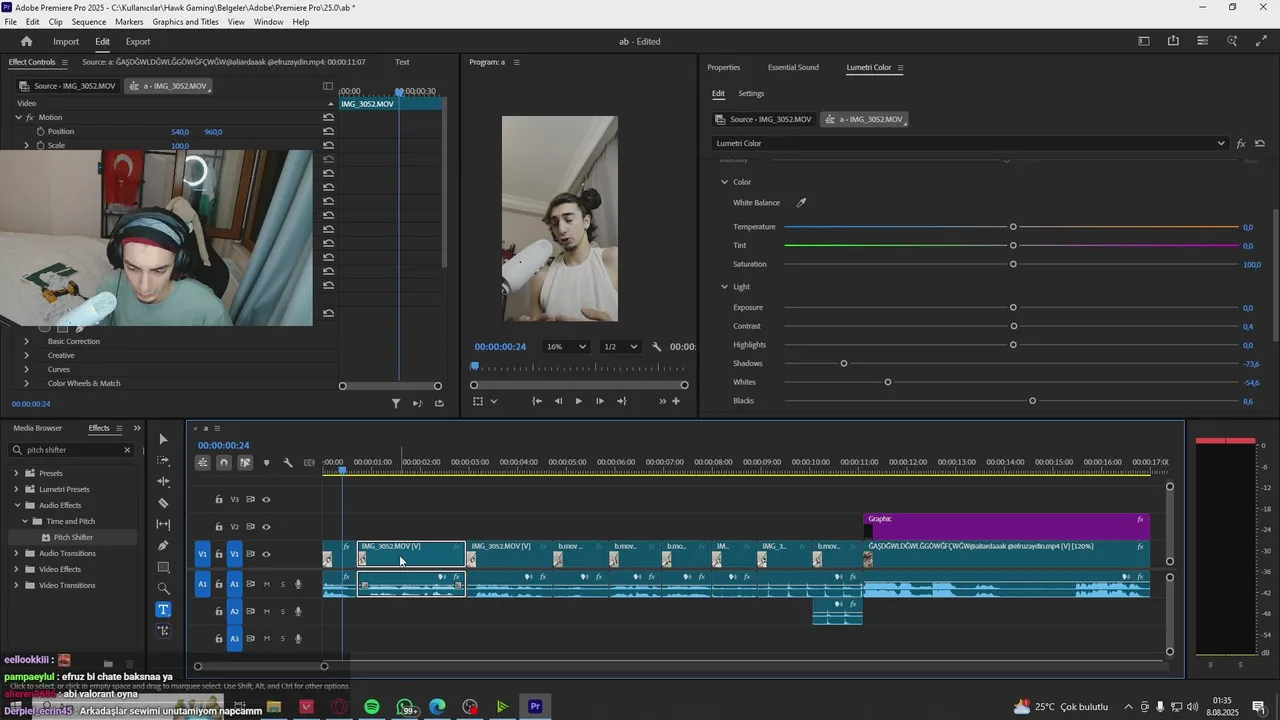1280x720 pixels.
Task: Select the purple Graphic clip
Action: (1006, 526)
